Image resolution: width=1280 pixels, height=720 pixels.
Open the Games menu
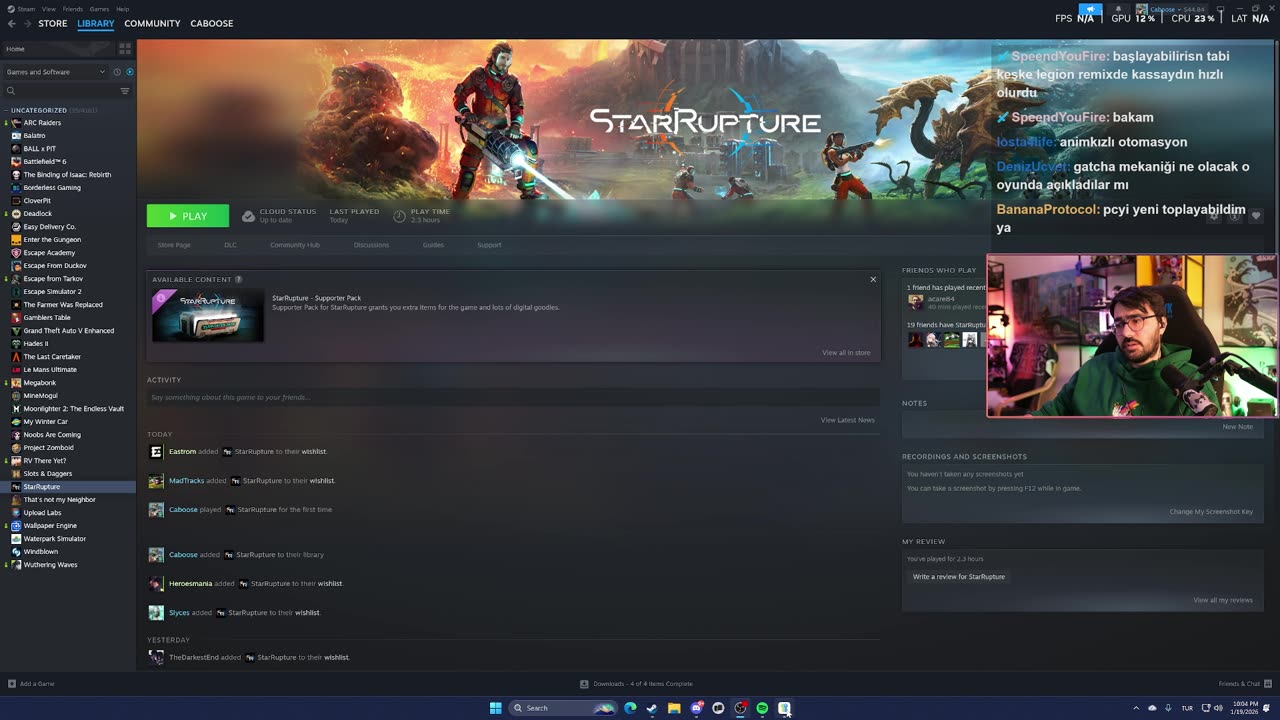click(99, 9)
